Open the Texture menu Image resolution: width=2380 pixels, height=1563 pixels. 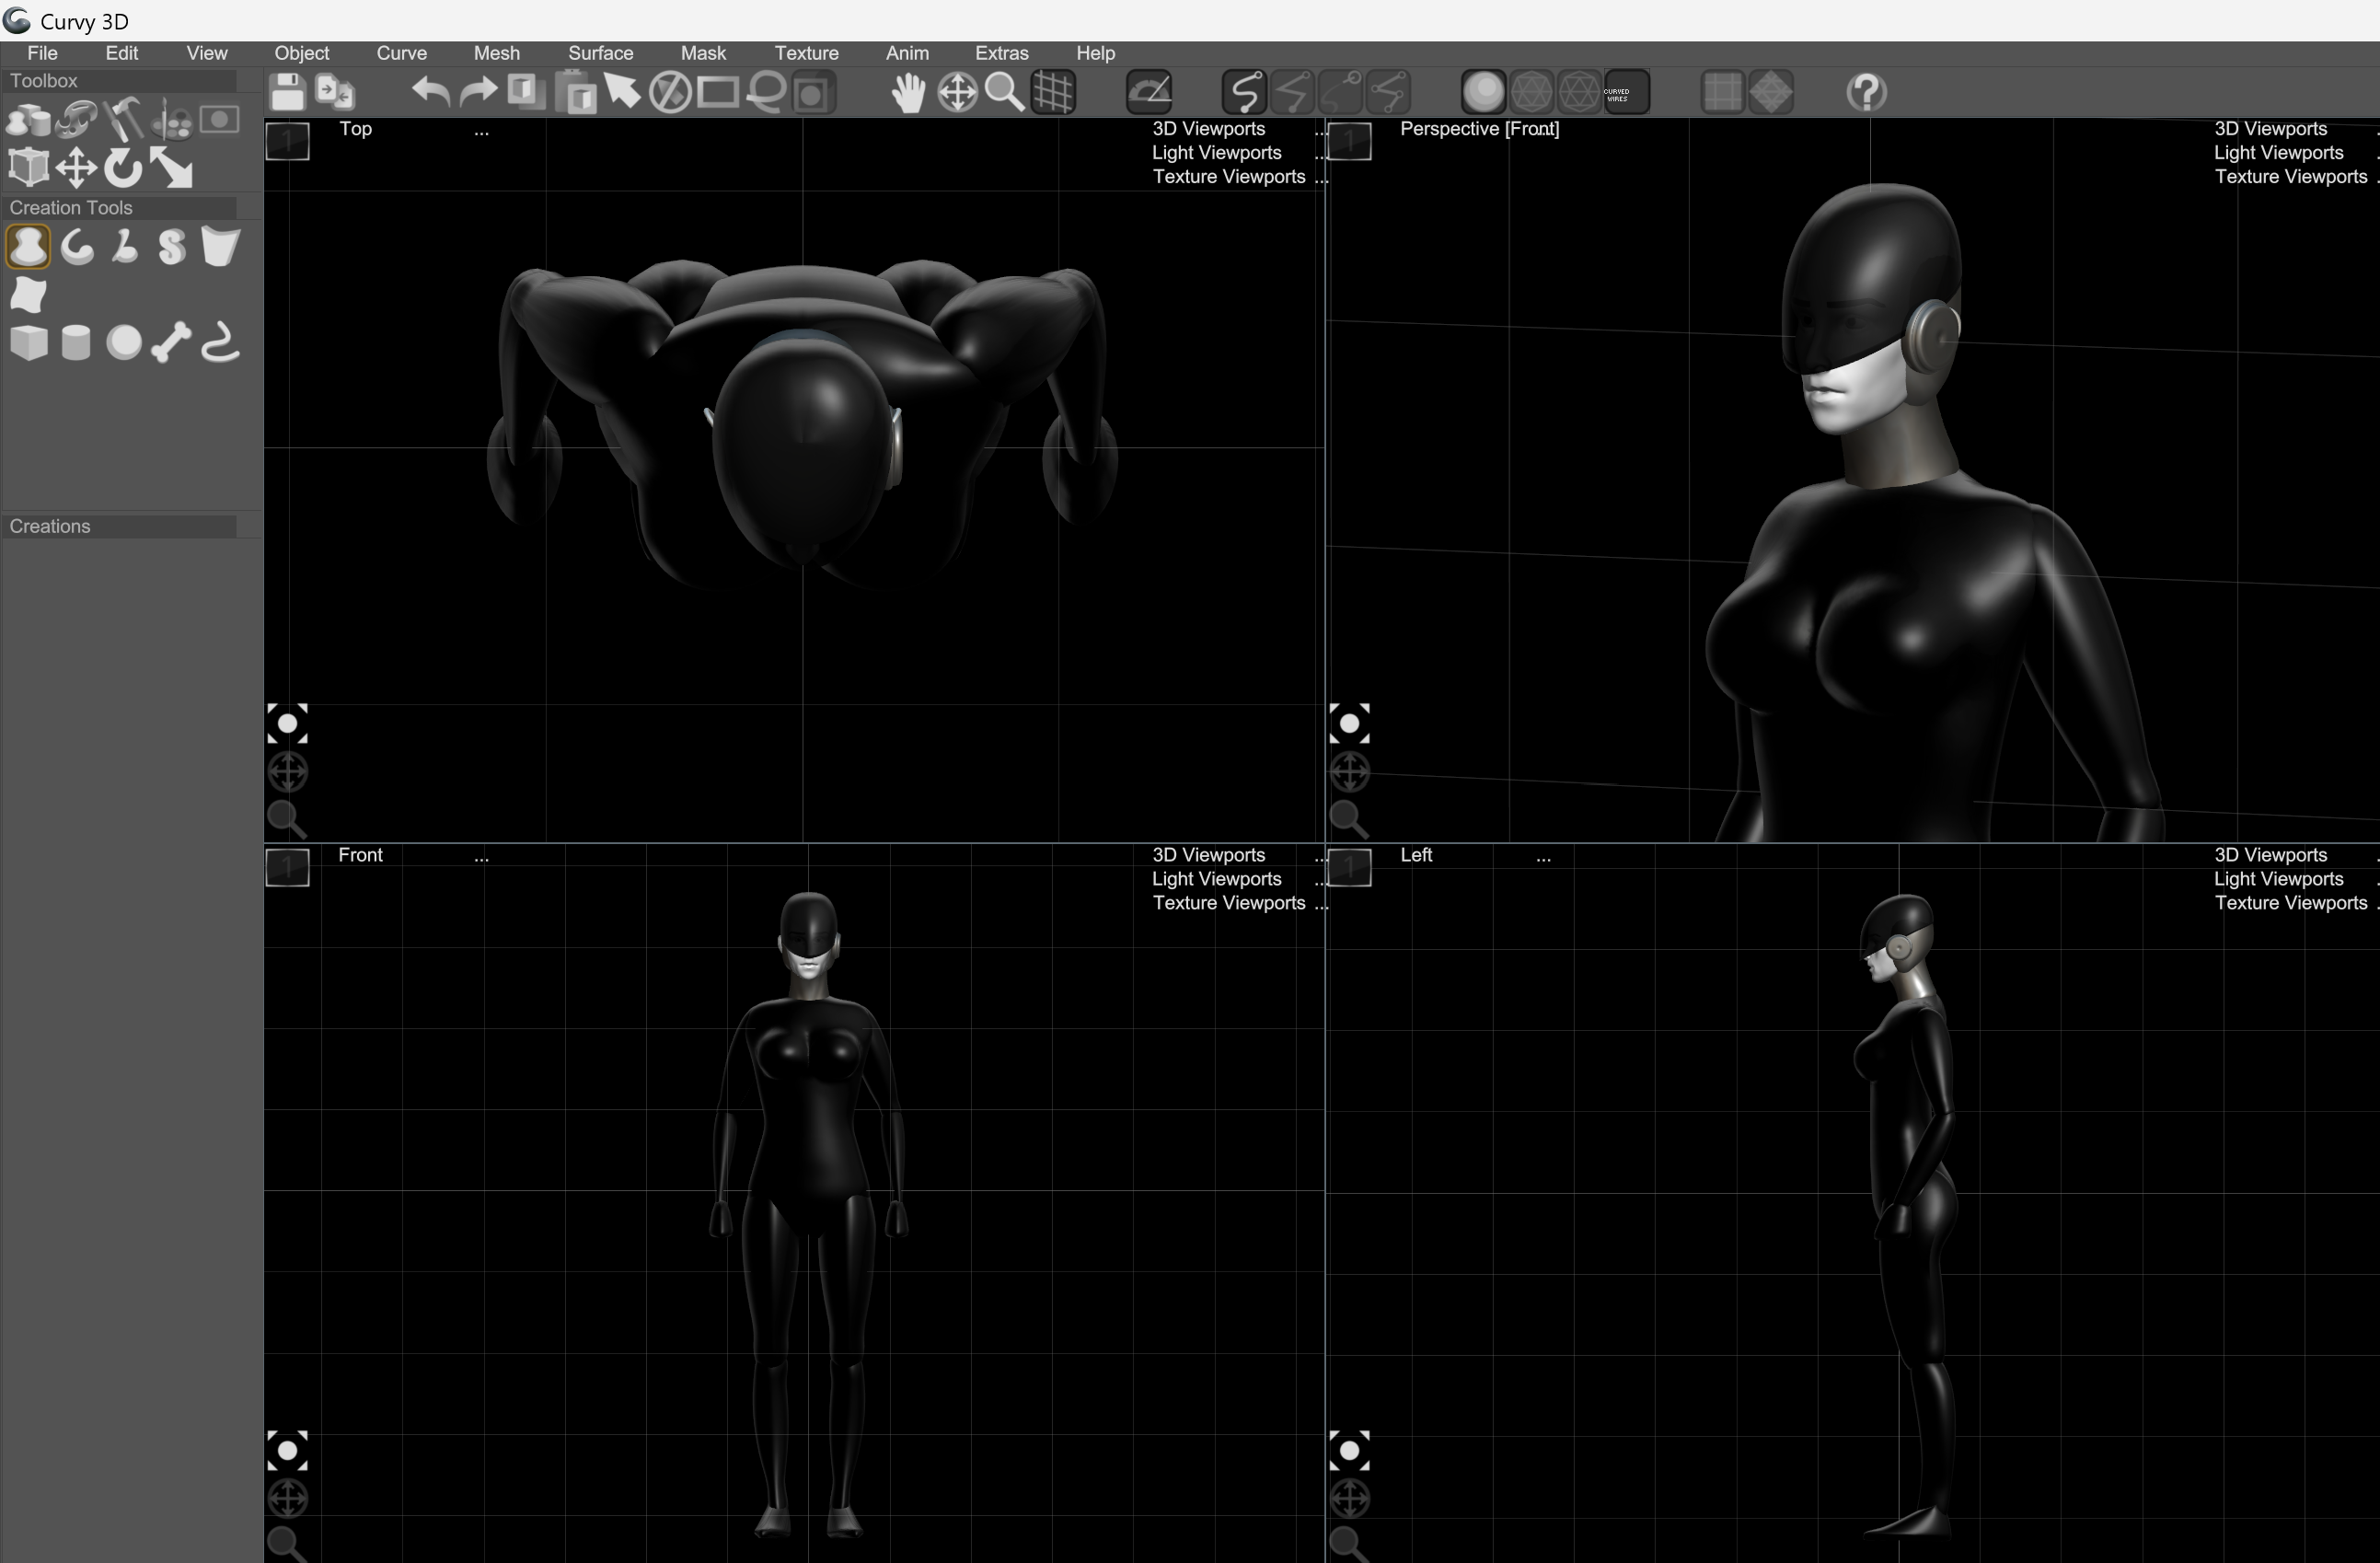coord(806,53)
